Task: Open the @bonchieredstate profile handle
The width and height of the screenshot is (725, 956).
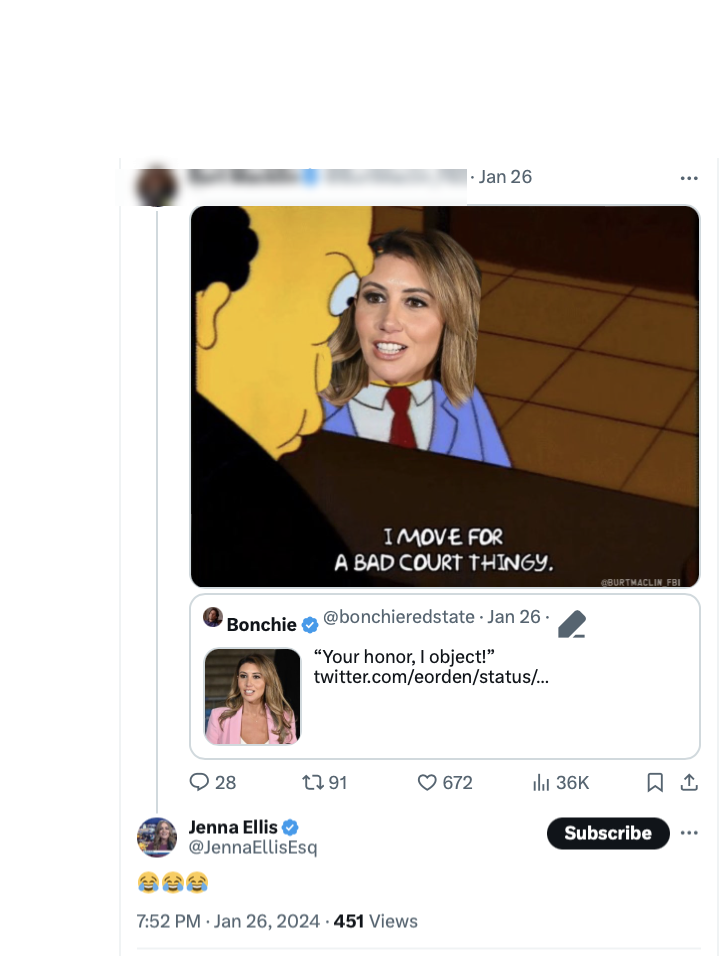Action: coord(399,617)
